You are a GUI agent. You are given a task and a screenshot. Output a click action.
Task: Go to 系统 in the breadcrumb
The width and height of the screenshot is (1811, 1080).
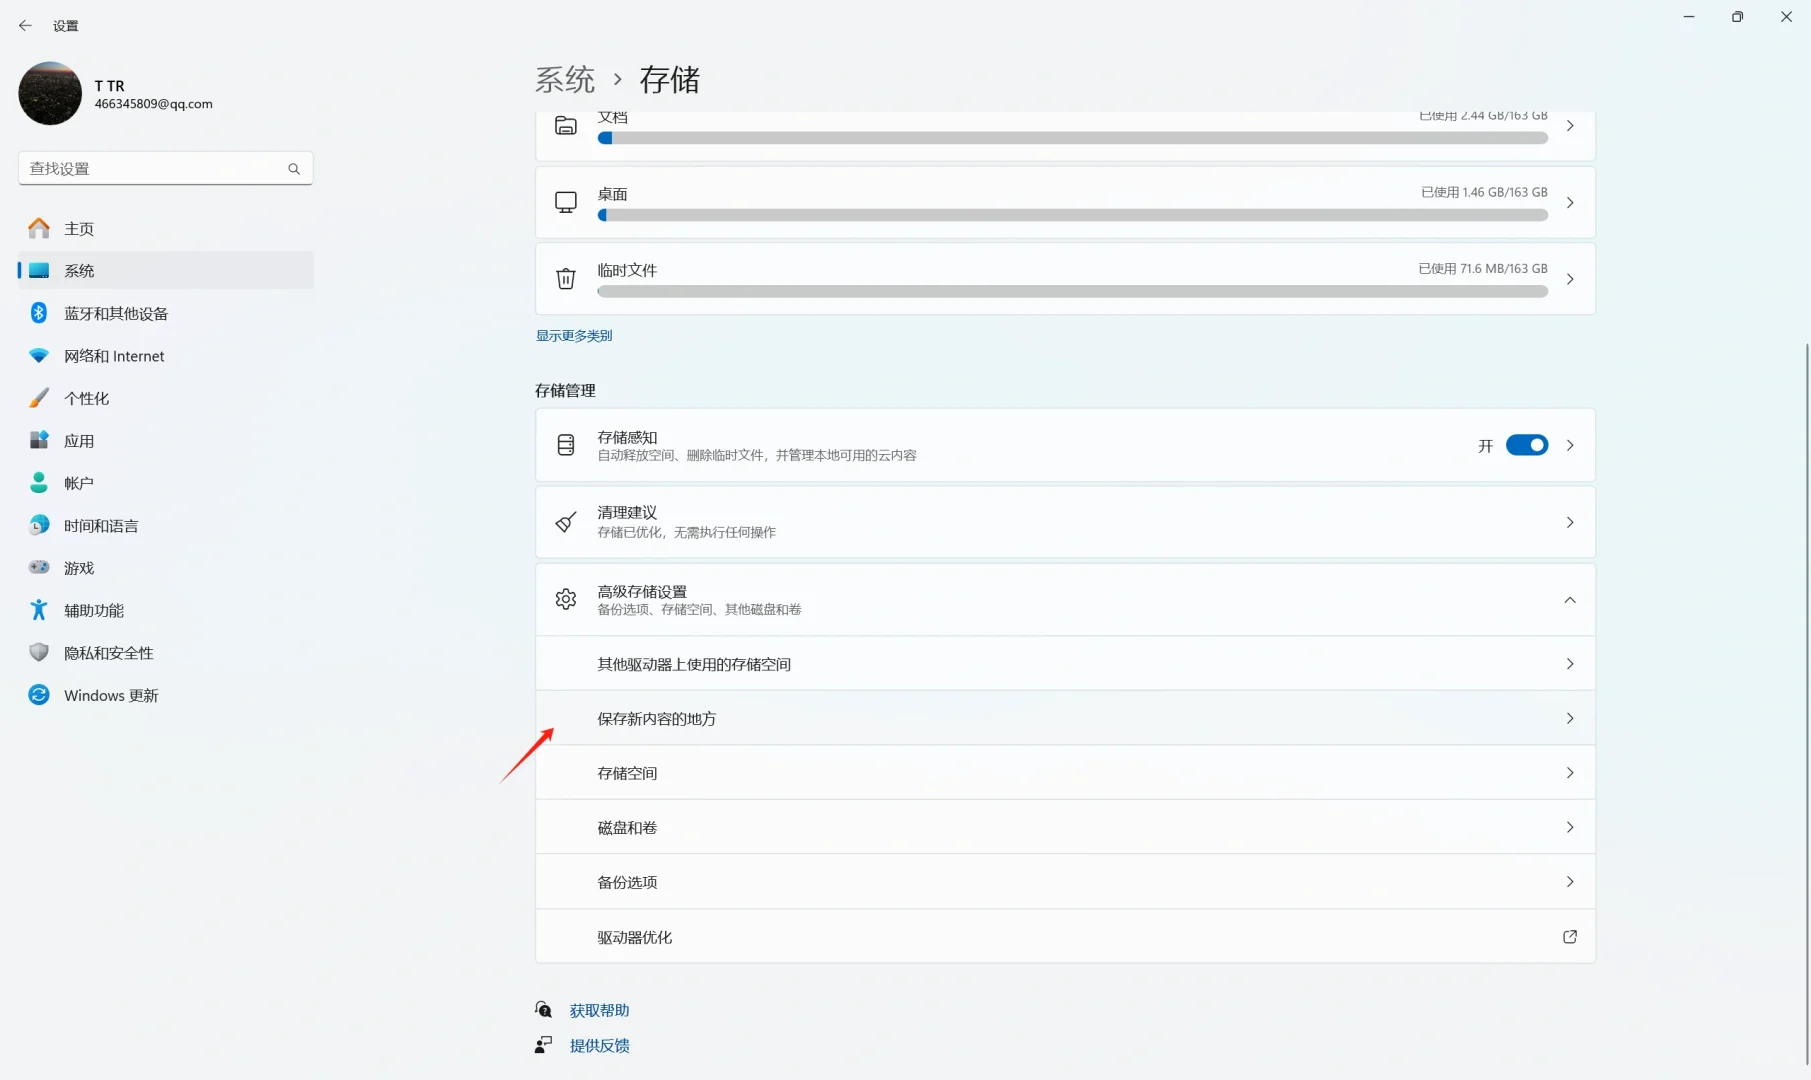point(566,79)
